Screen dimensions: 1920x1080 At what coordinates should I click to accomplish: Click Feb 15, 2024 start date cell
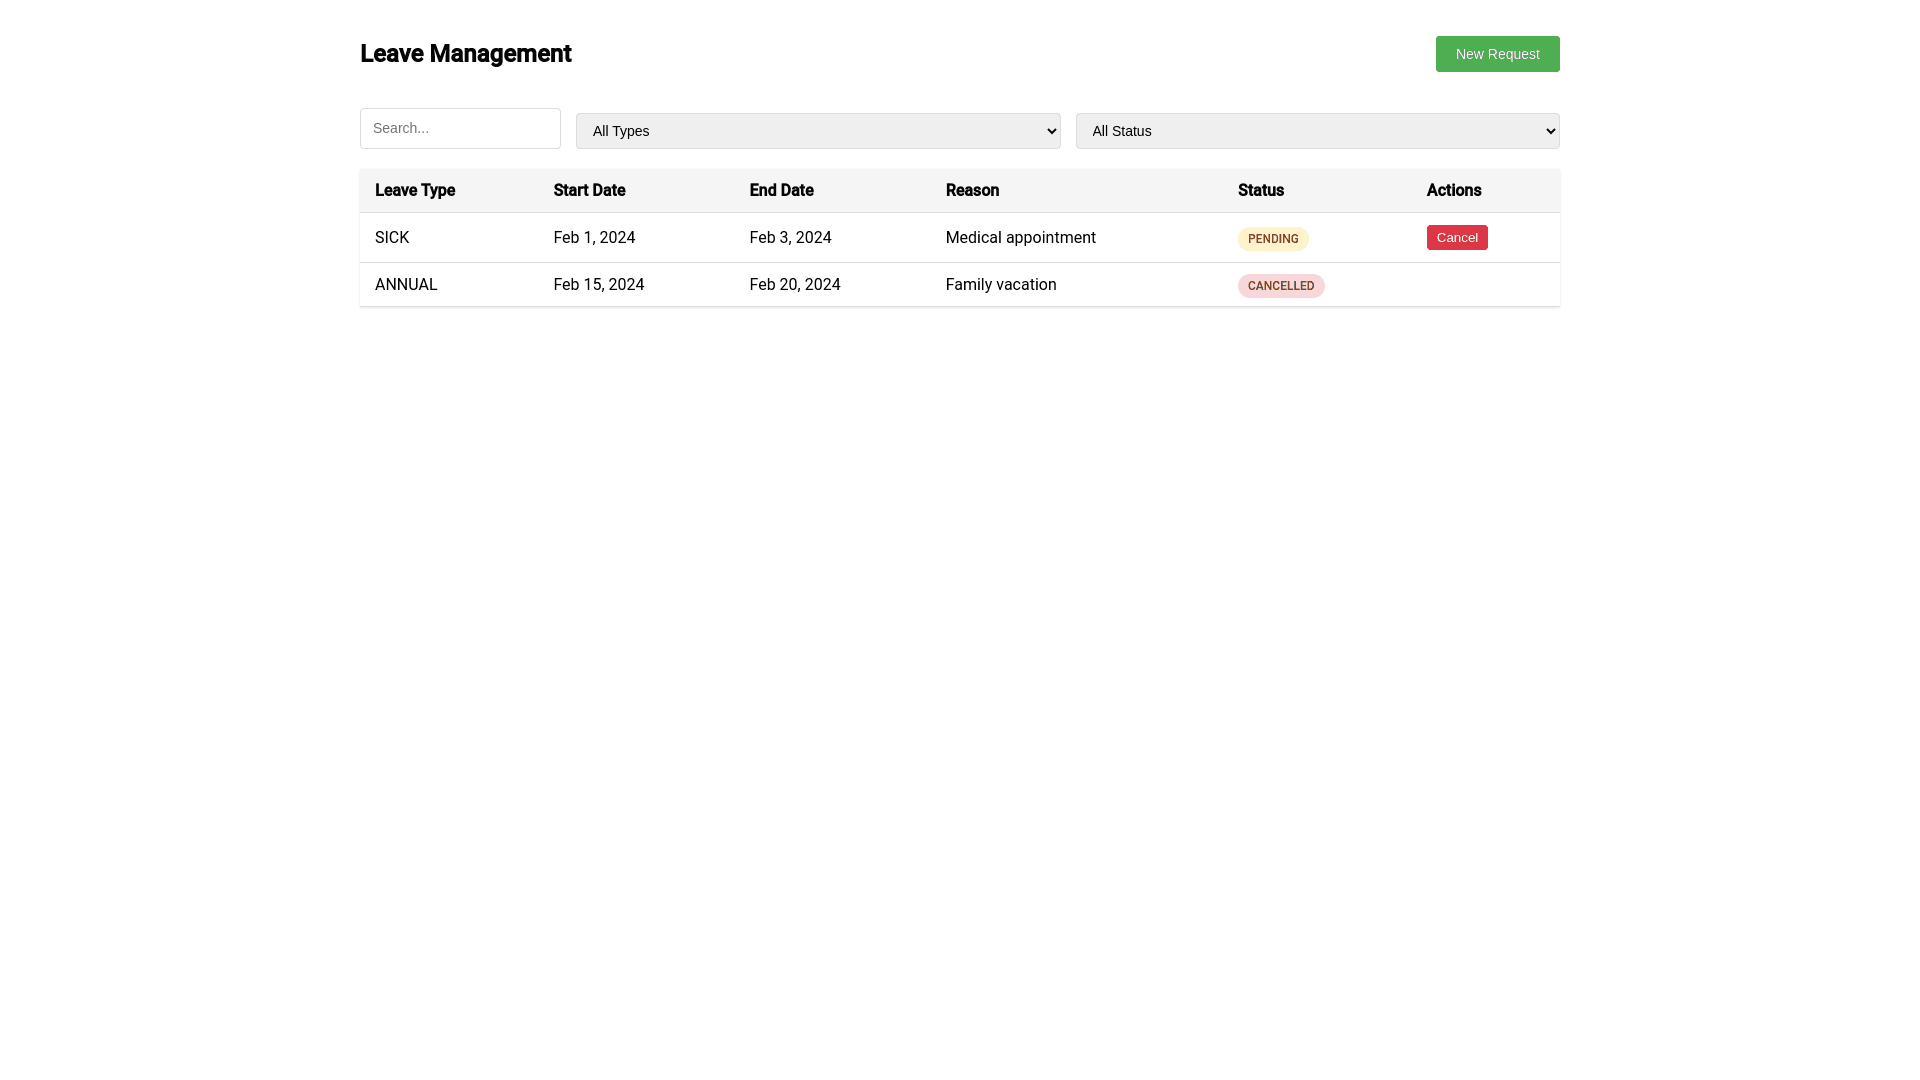click(599, 284)
